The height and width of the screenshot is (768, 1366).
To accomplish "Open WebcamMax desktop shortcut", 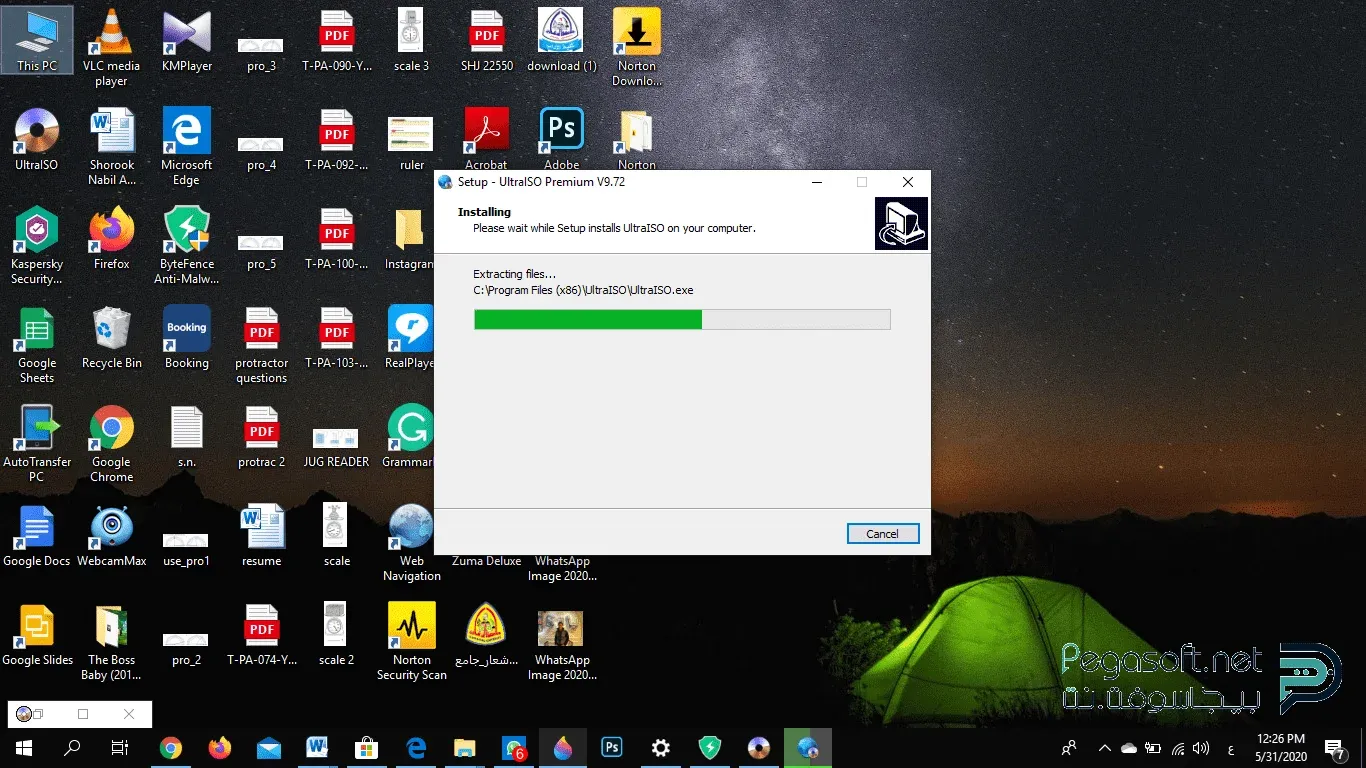I will pos(112,536).
